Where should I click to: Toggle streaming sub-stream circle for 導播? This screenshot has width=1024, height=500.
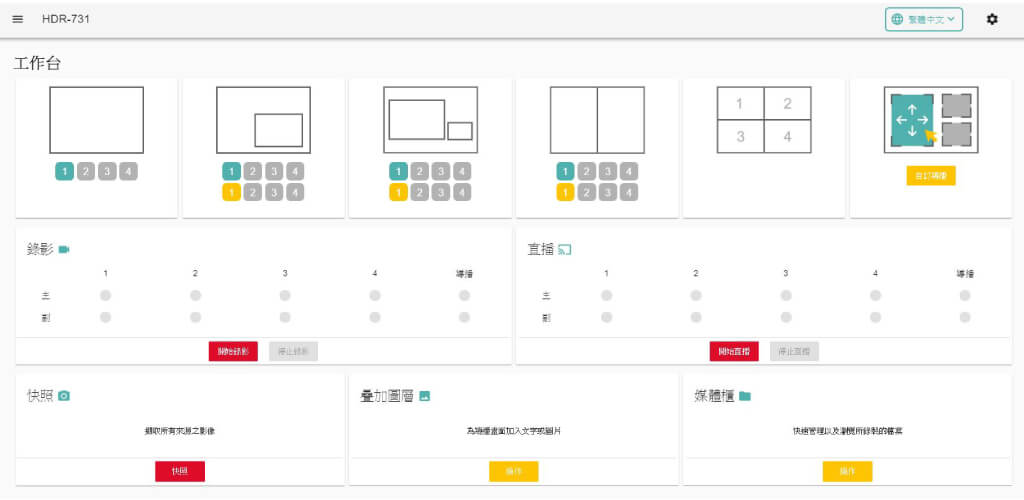pyautogui.click(x=965, y=317)
